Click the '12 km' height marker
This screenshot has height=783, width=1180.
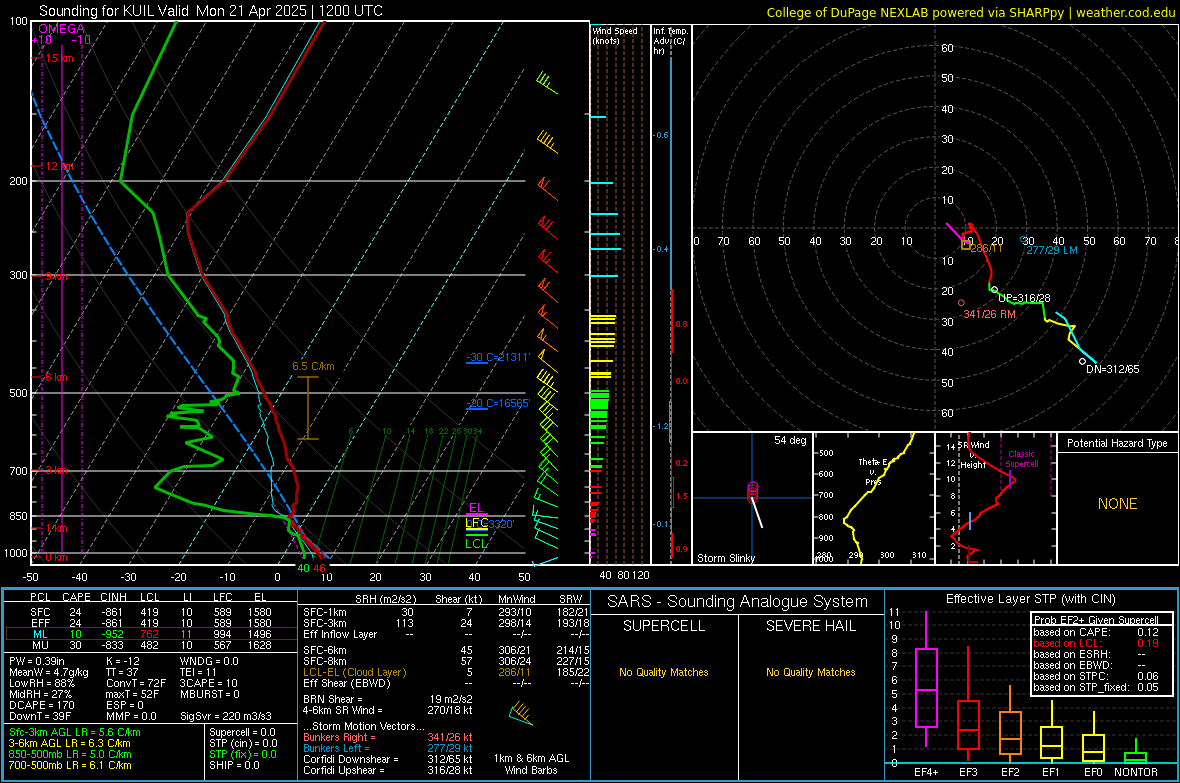(x=60, y=166)
